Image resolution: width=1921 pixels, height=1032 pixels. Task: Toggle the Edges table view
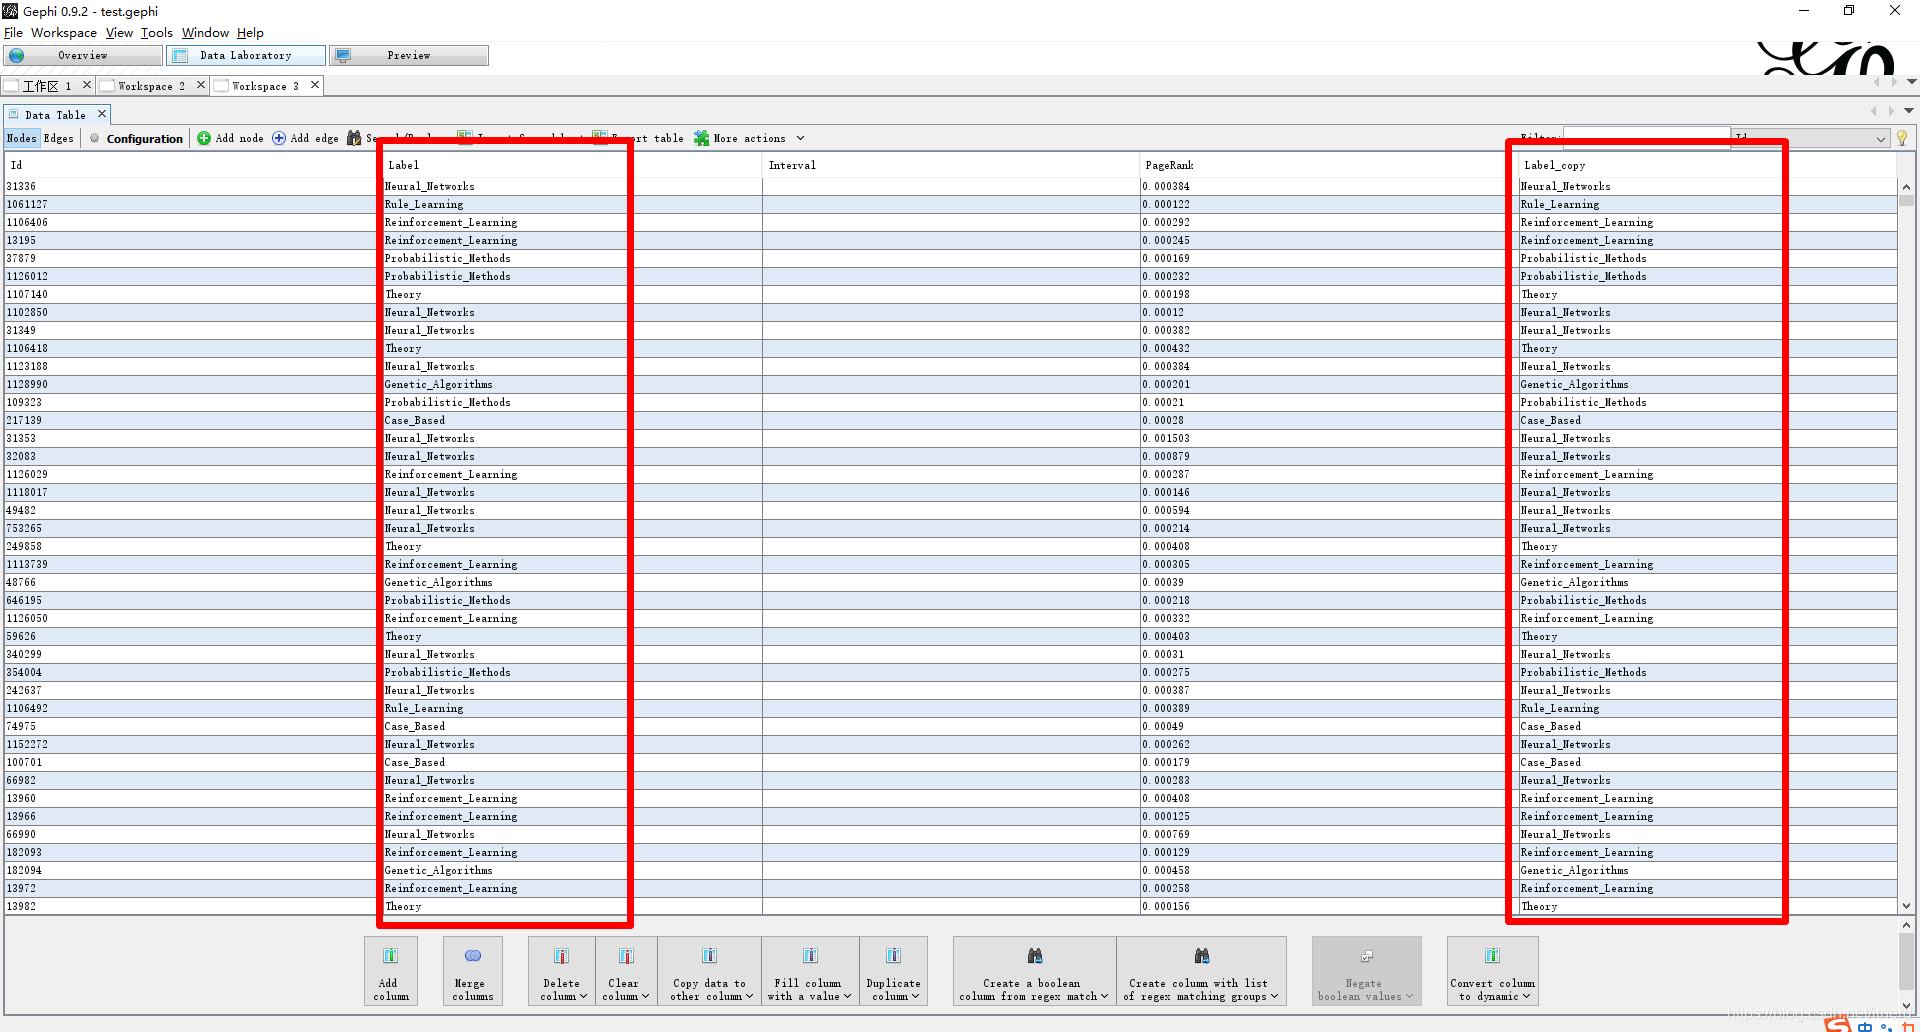coord(59,138)
